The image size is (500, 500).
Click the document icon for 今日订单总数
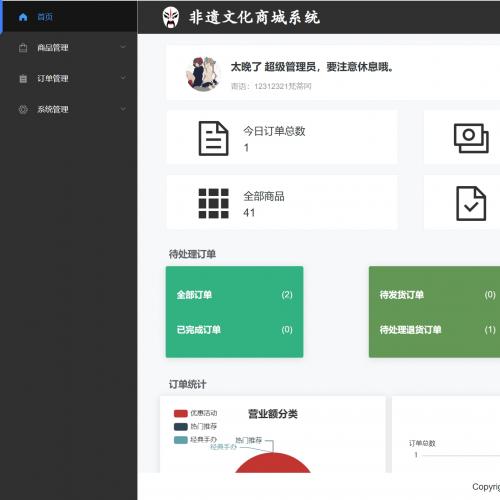[x=213, y=138]
